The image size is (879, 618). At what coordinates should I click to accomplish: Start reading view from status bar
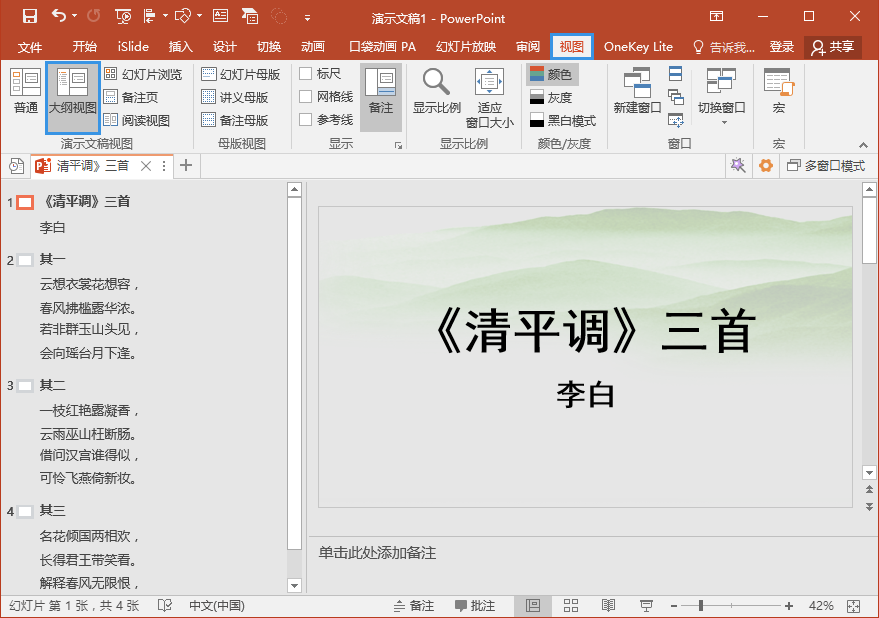(x=608, y=606)
